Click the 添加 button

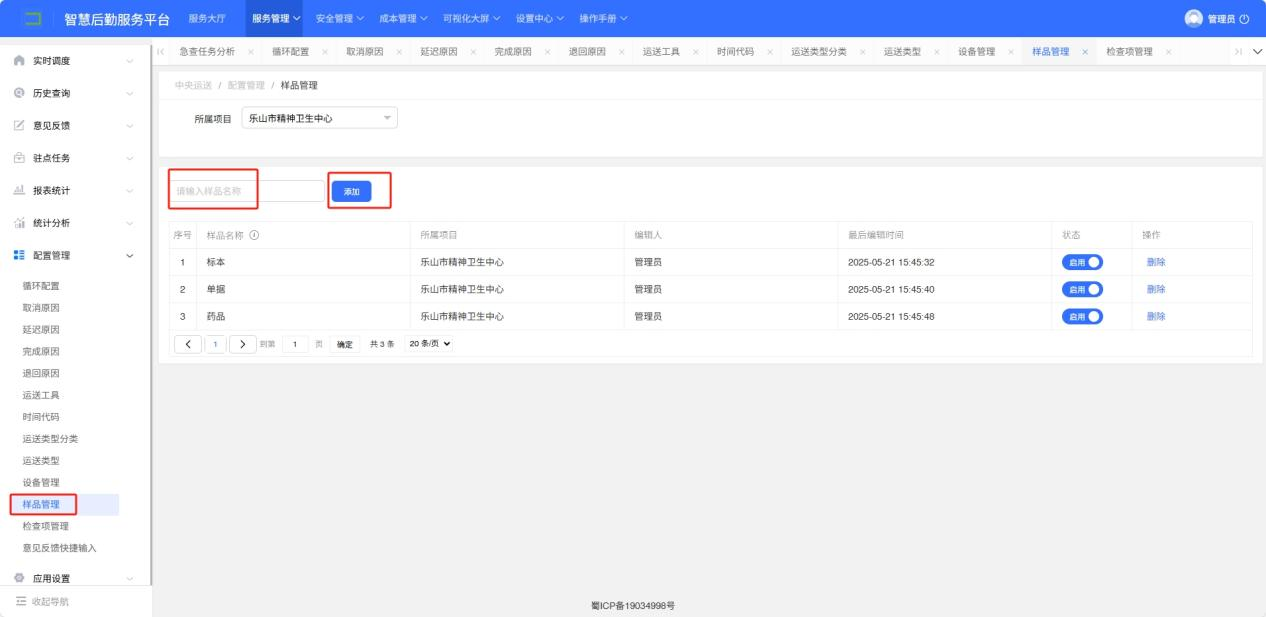coord(351,191)
